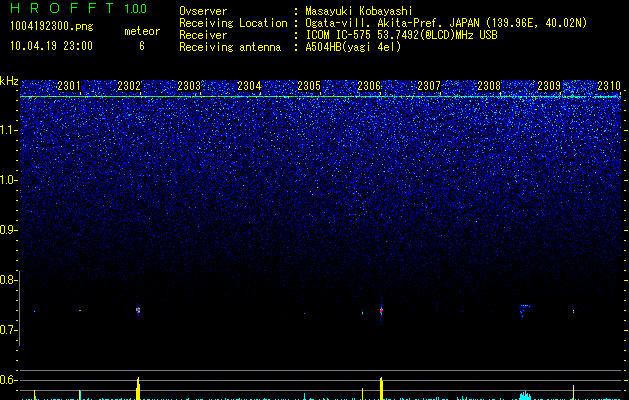The height and width of the screenshot is (400, 629).
Task: Click the 0.8 kHz axis tick label
Action: [8, 280]
